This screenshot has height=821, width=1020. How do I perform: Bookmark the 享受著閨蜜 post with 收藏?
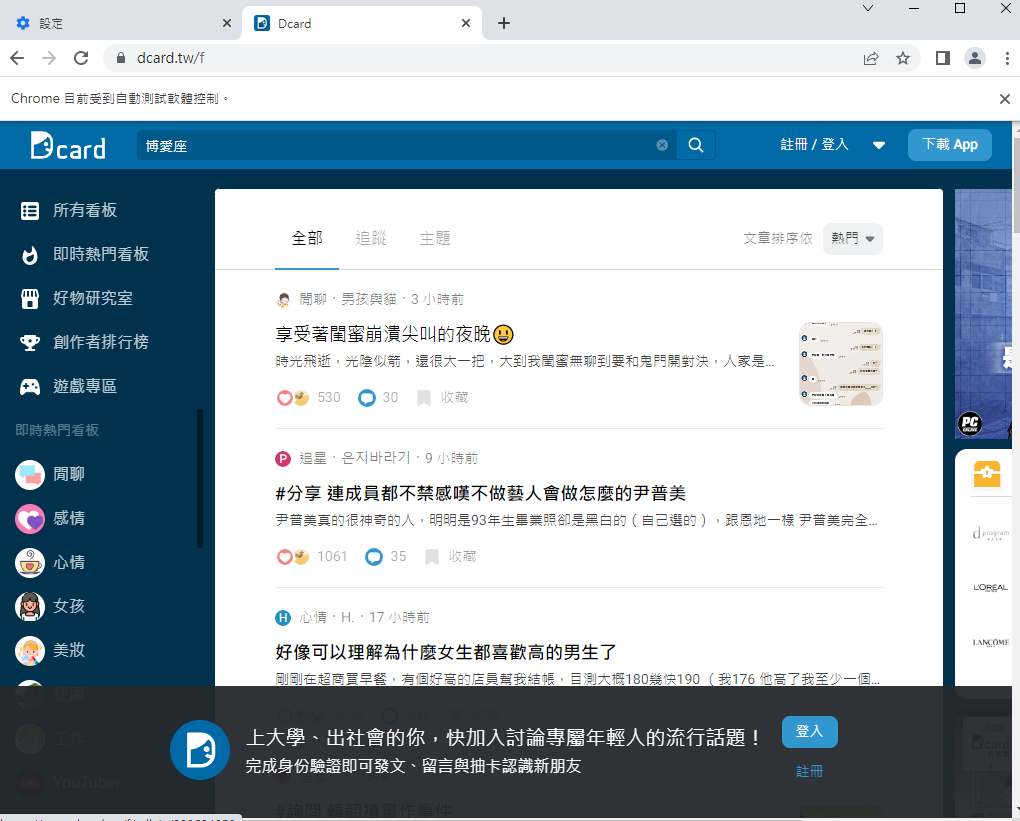pos(442,397)
